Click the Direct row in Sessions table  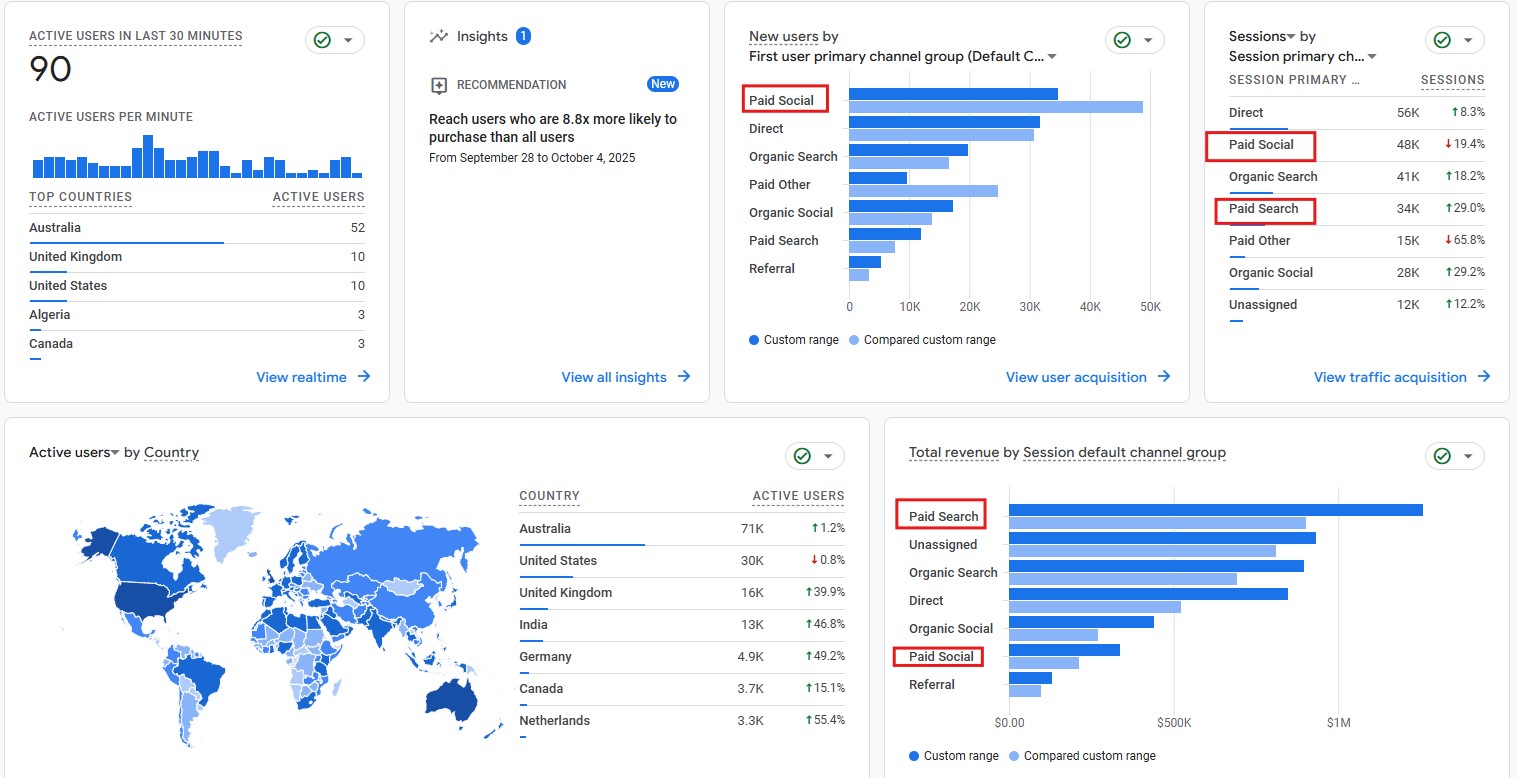[x=1357, y=113]
